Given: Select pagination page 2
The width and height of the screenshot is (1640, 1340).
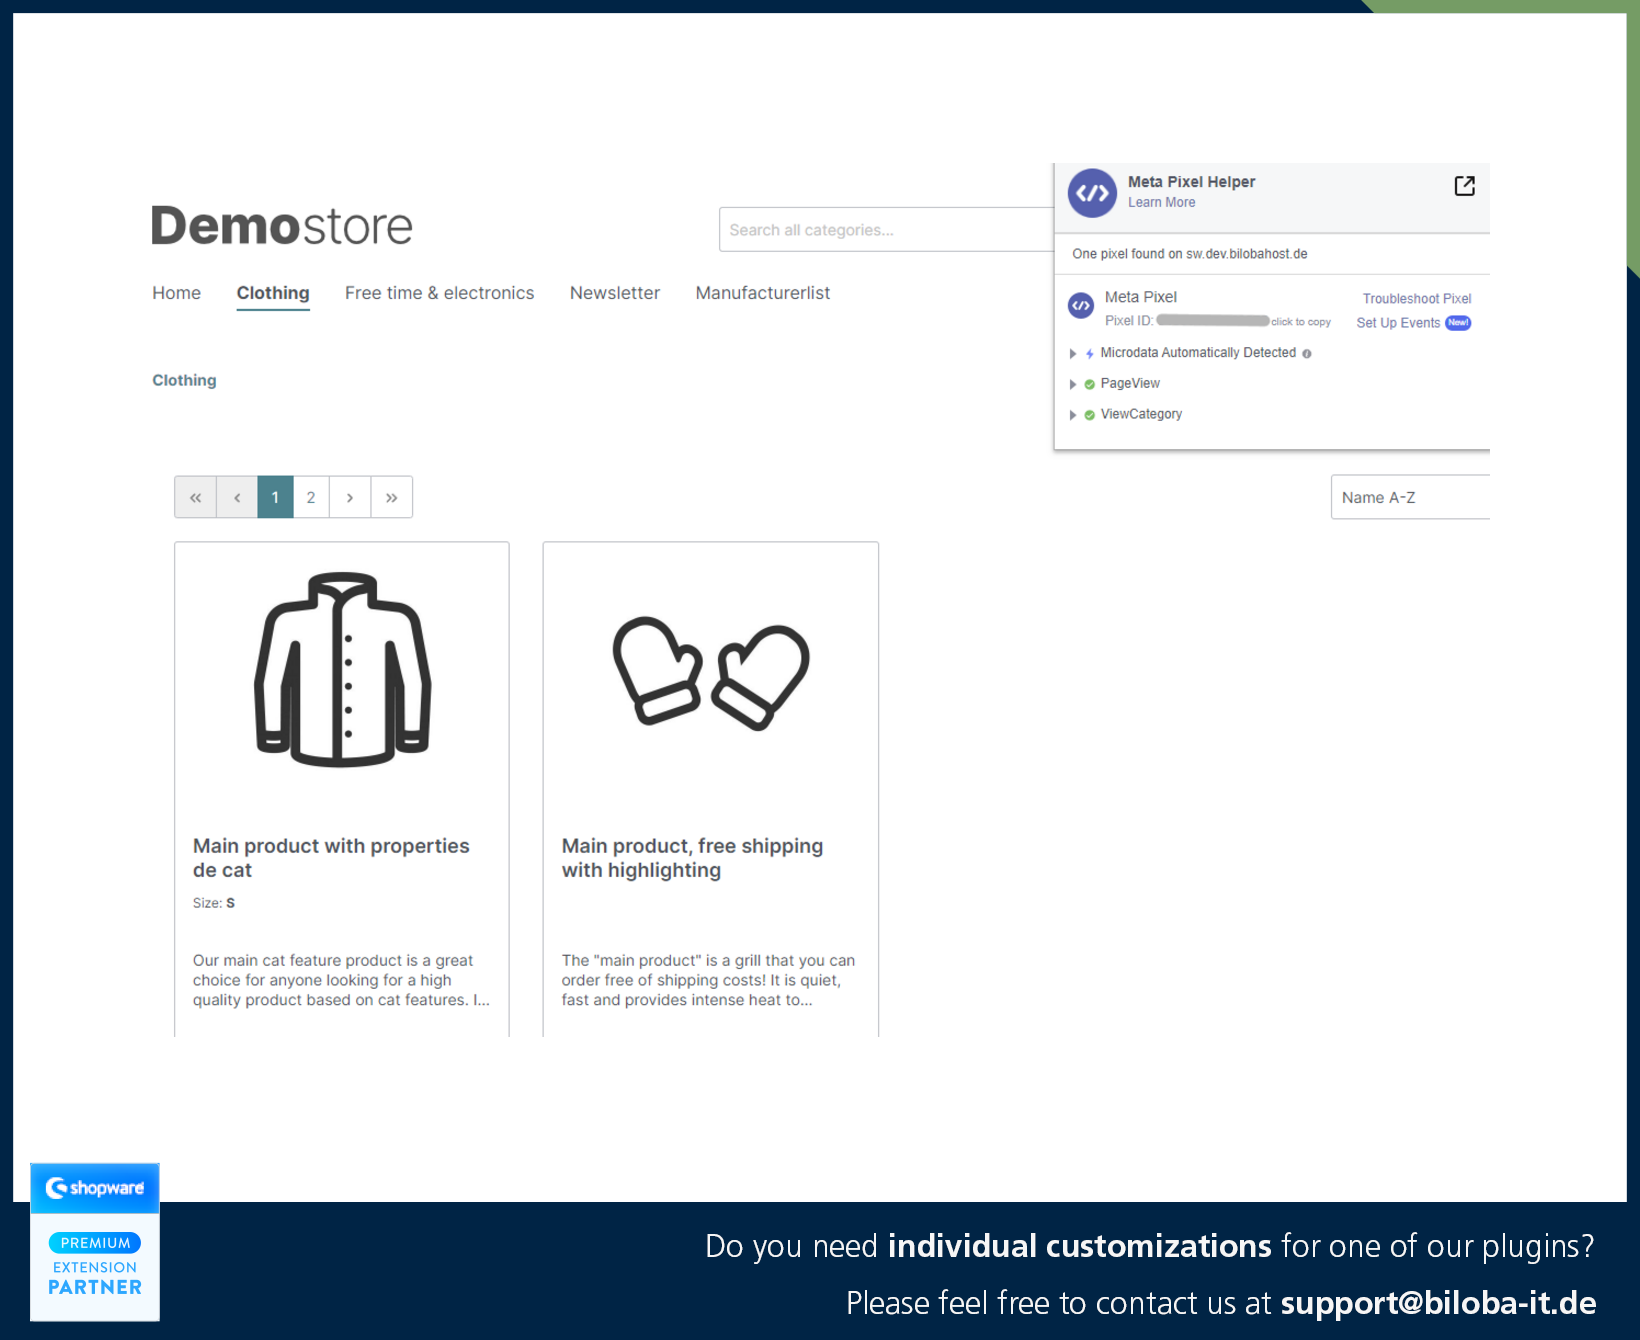Looking at the screenshot, I should tap(311, 497).
